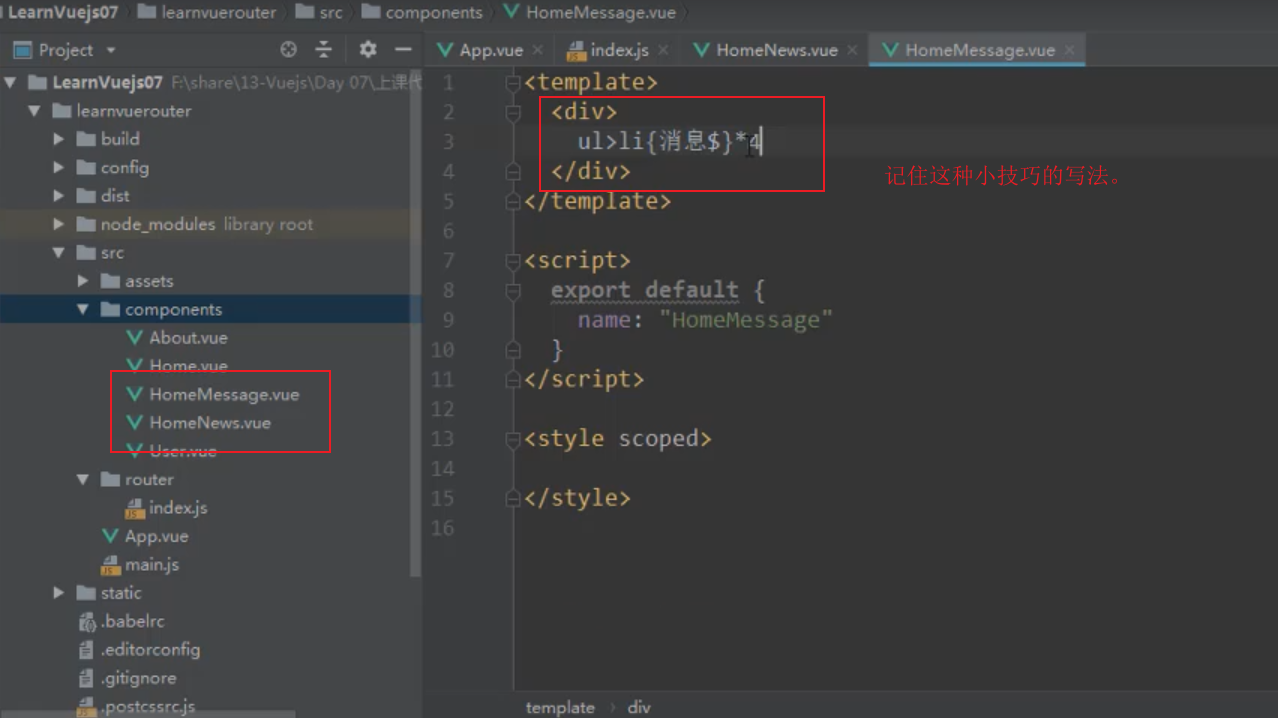Switch to the App.vue editor tab

point(491,50)
